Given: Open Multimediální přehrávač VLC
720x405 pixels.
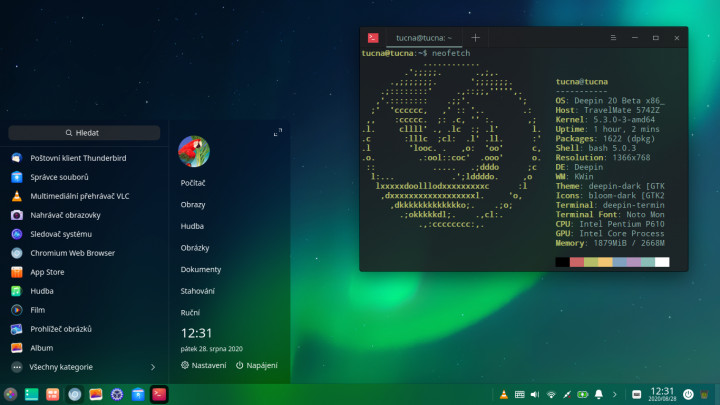Looking at the screenshot, I should pyautogui.click(x=84, y=196).
